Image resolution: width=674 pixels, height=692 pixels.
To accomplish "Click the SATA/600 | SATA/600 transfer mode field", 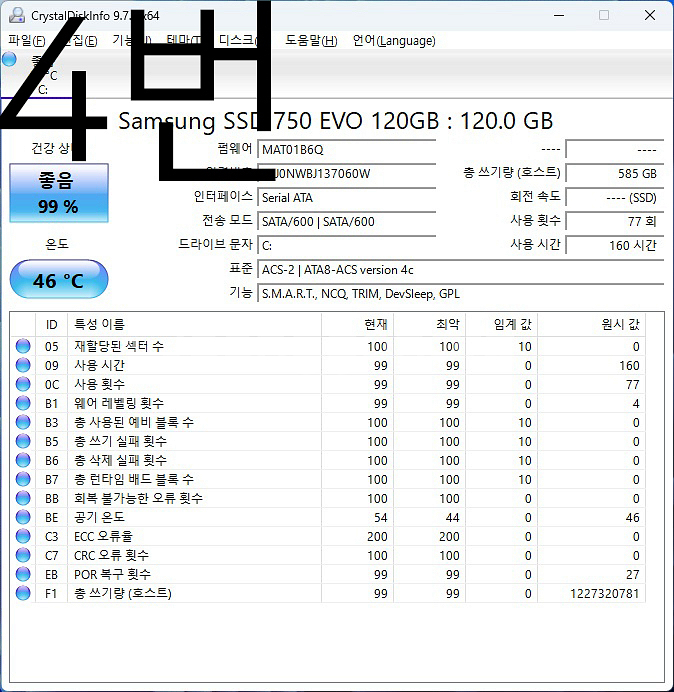I will [346, 222].
